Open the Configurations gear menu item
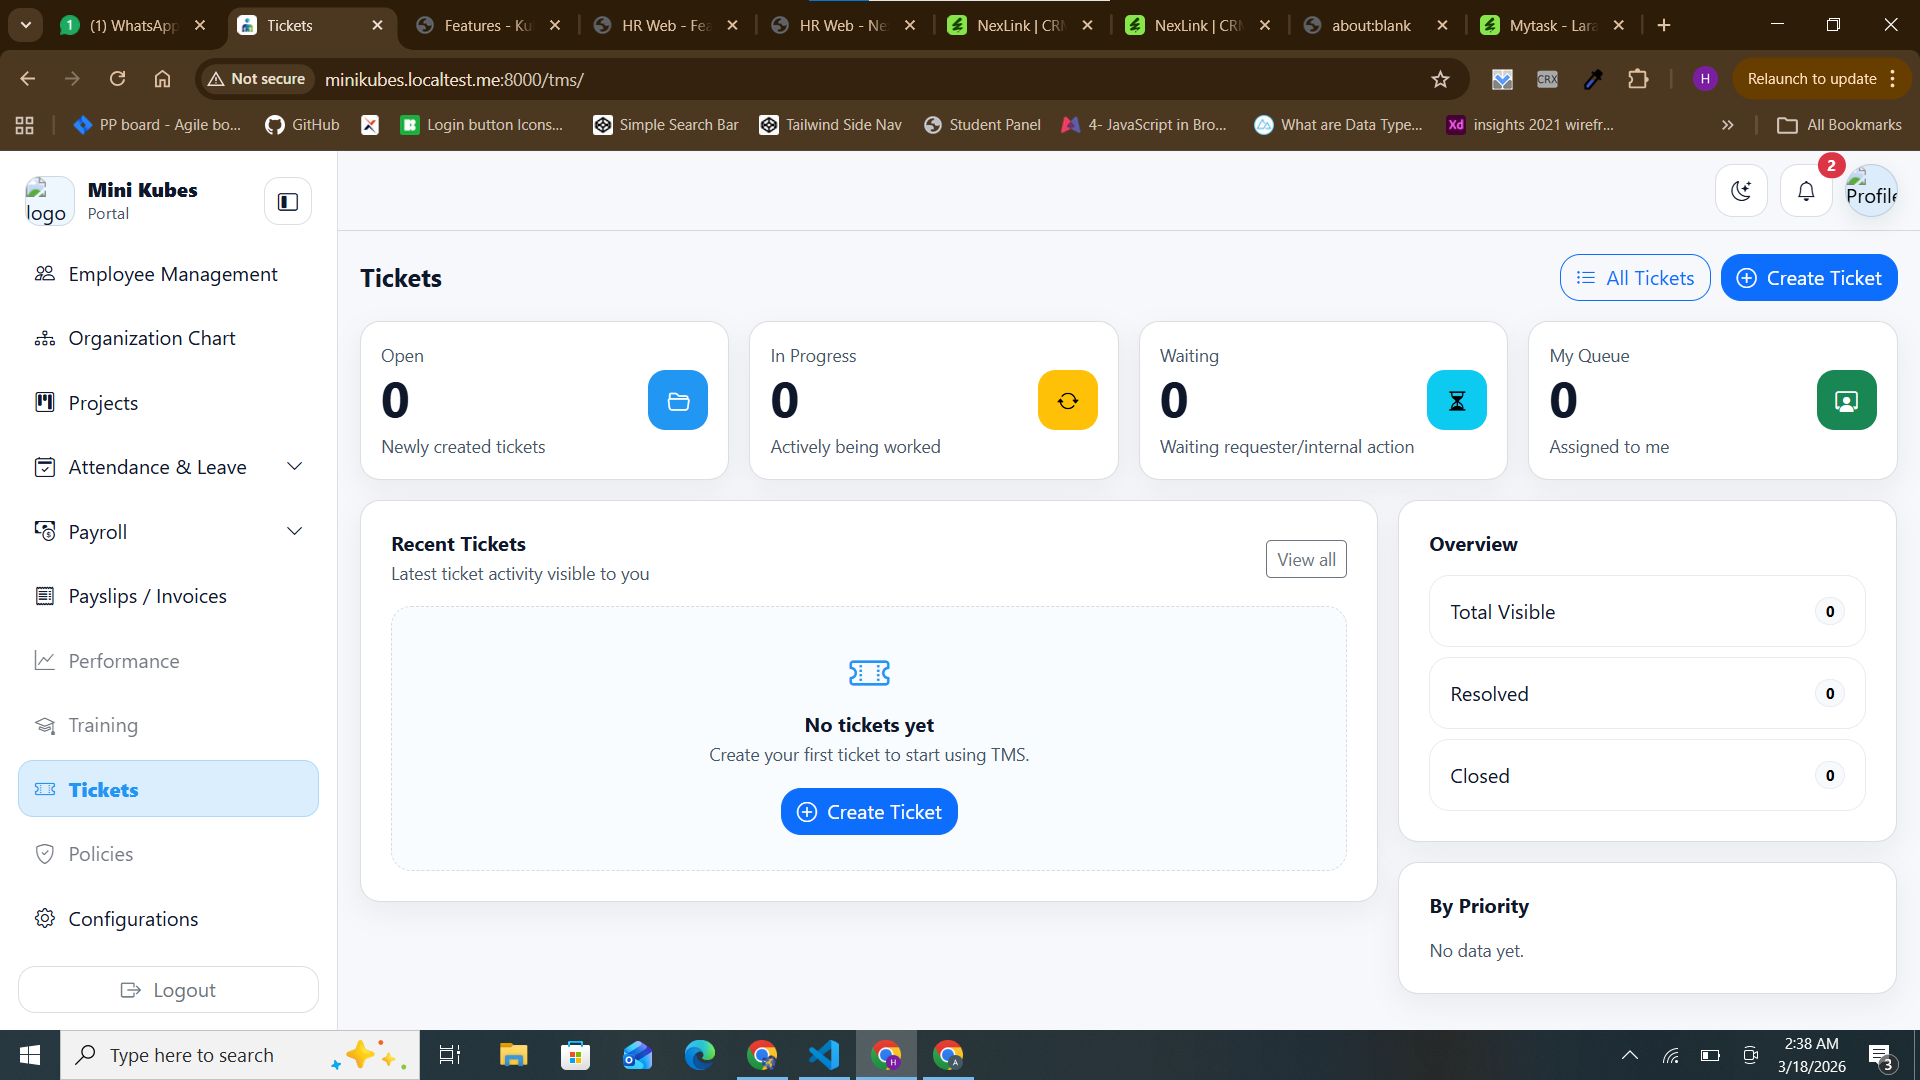 click(133, 919)
